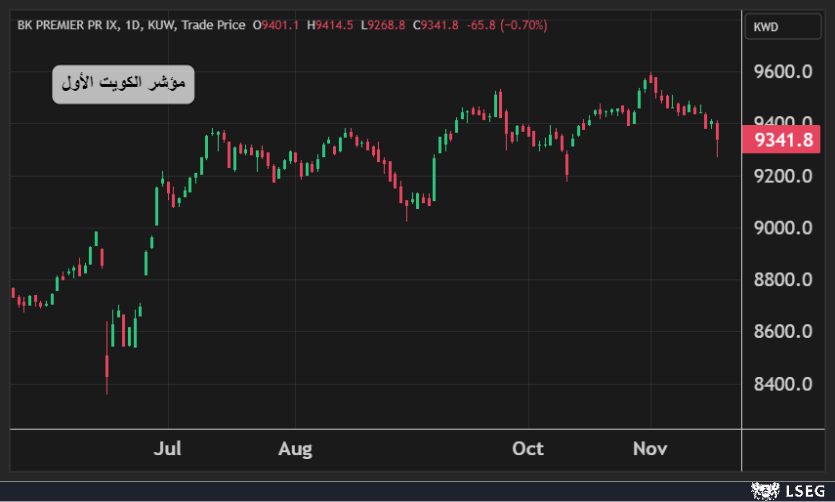Click the LSEG logo icon
Screen dimensions: 835x502
point(765,490)
